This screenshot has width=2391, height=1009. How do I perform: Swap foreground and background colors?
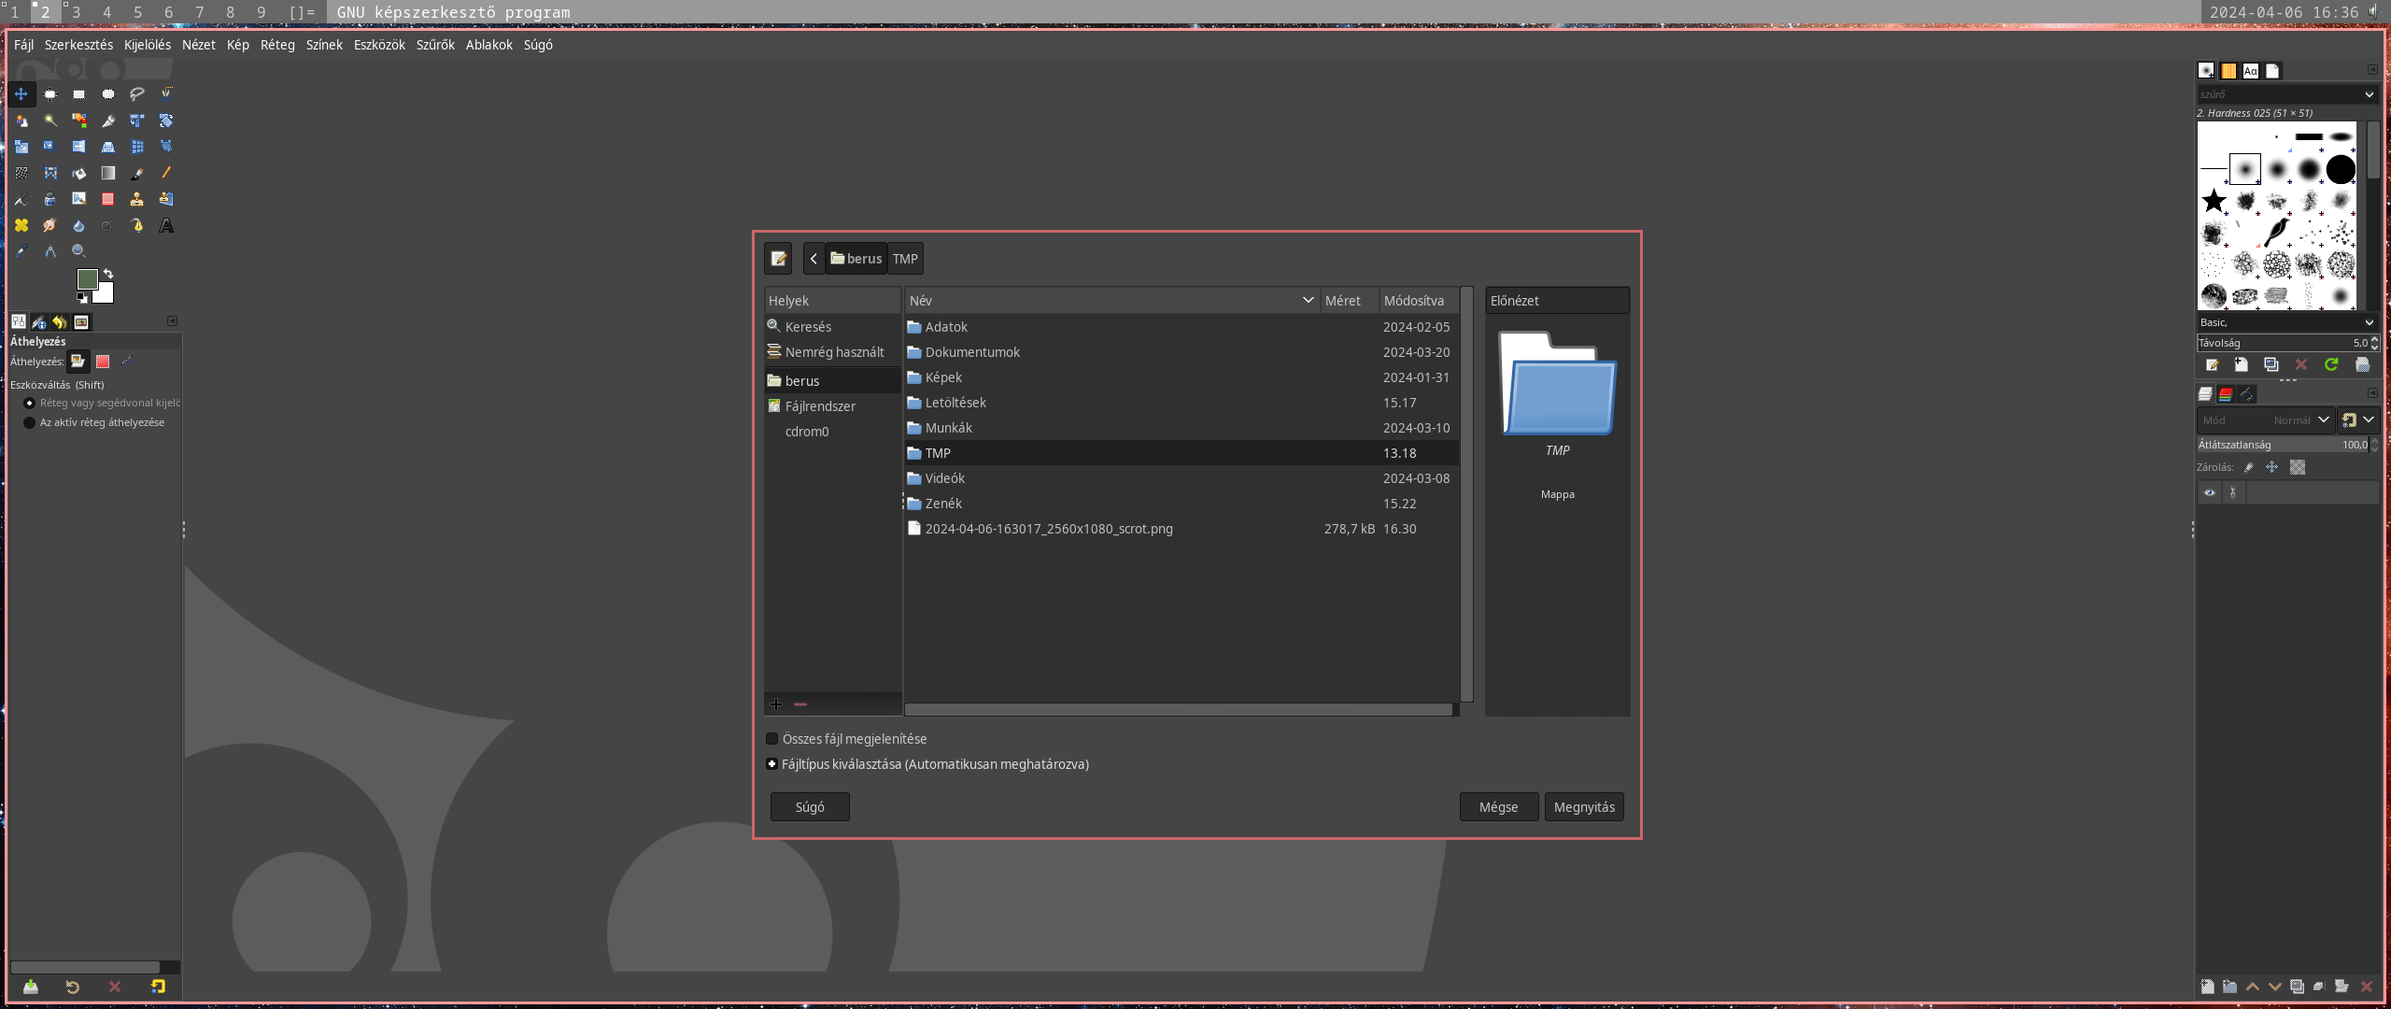(108, 273)
